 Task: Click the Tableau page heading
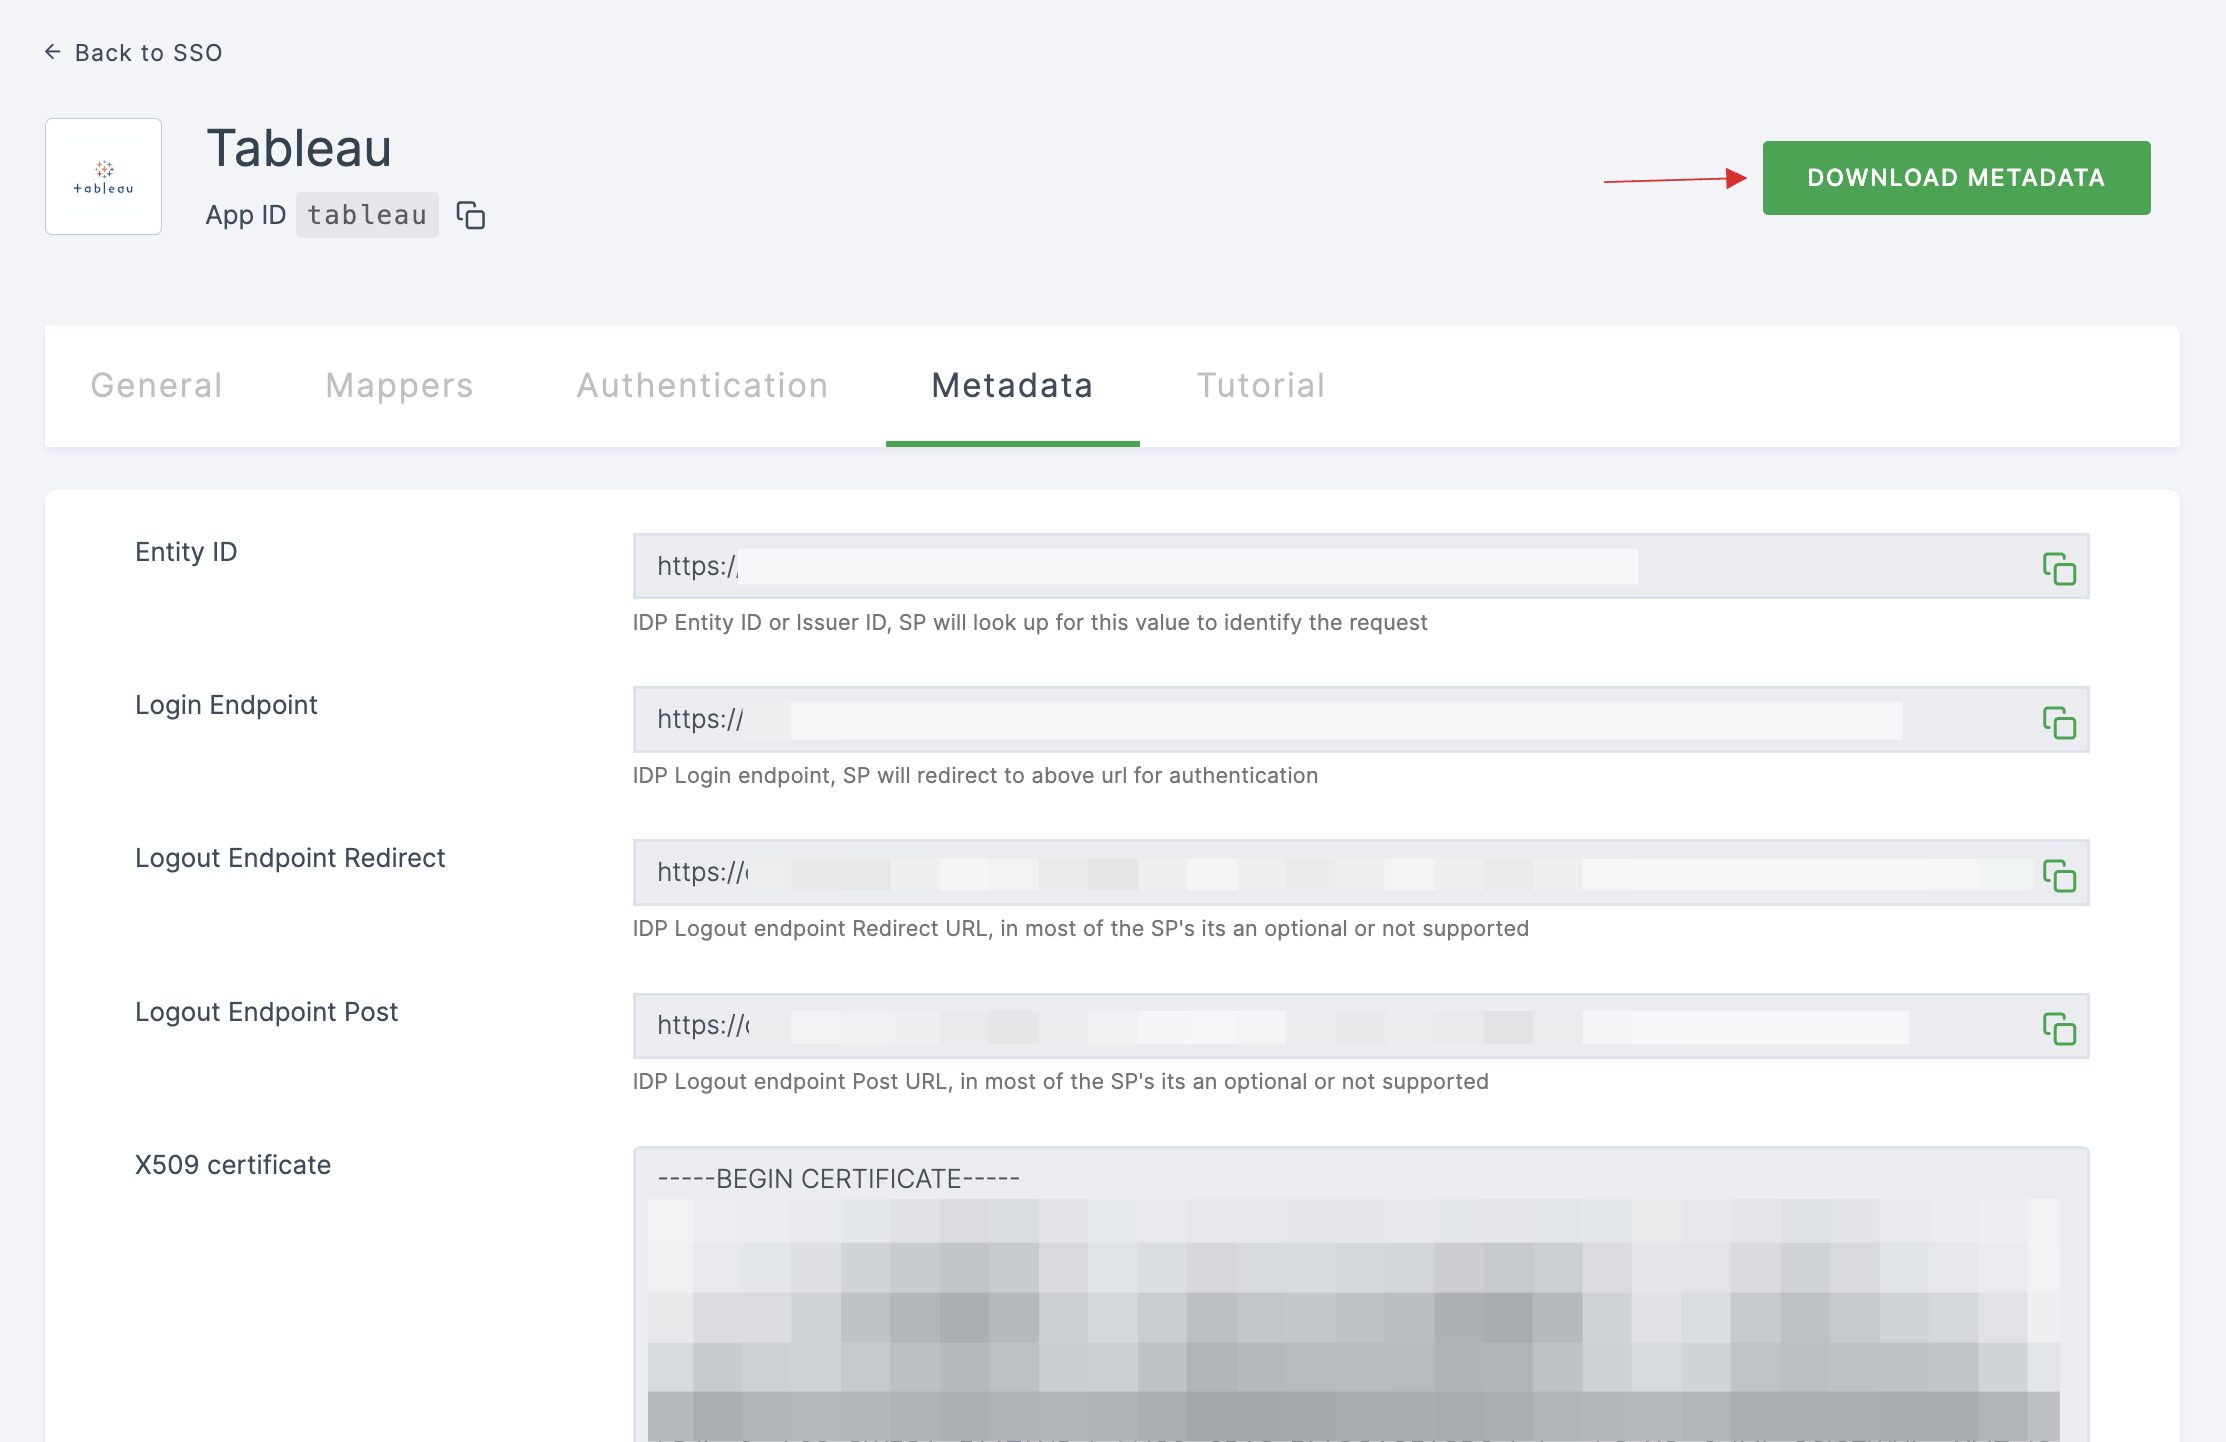[299, 149]
